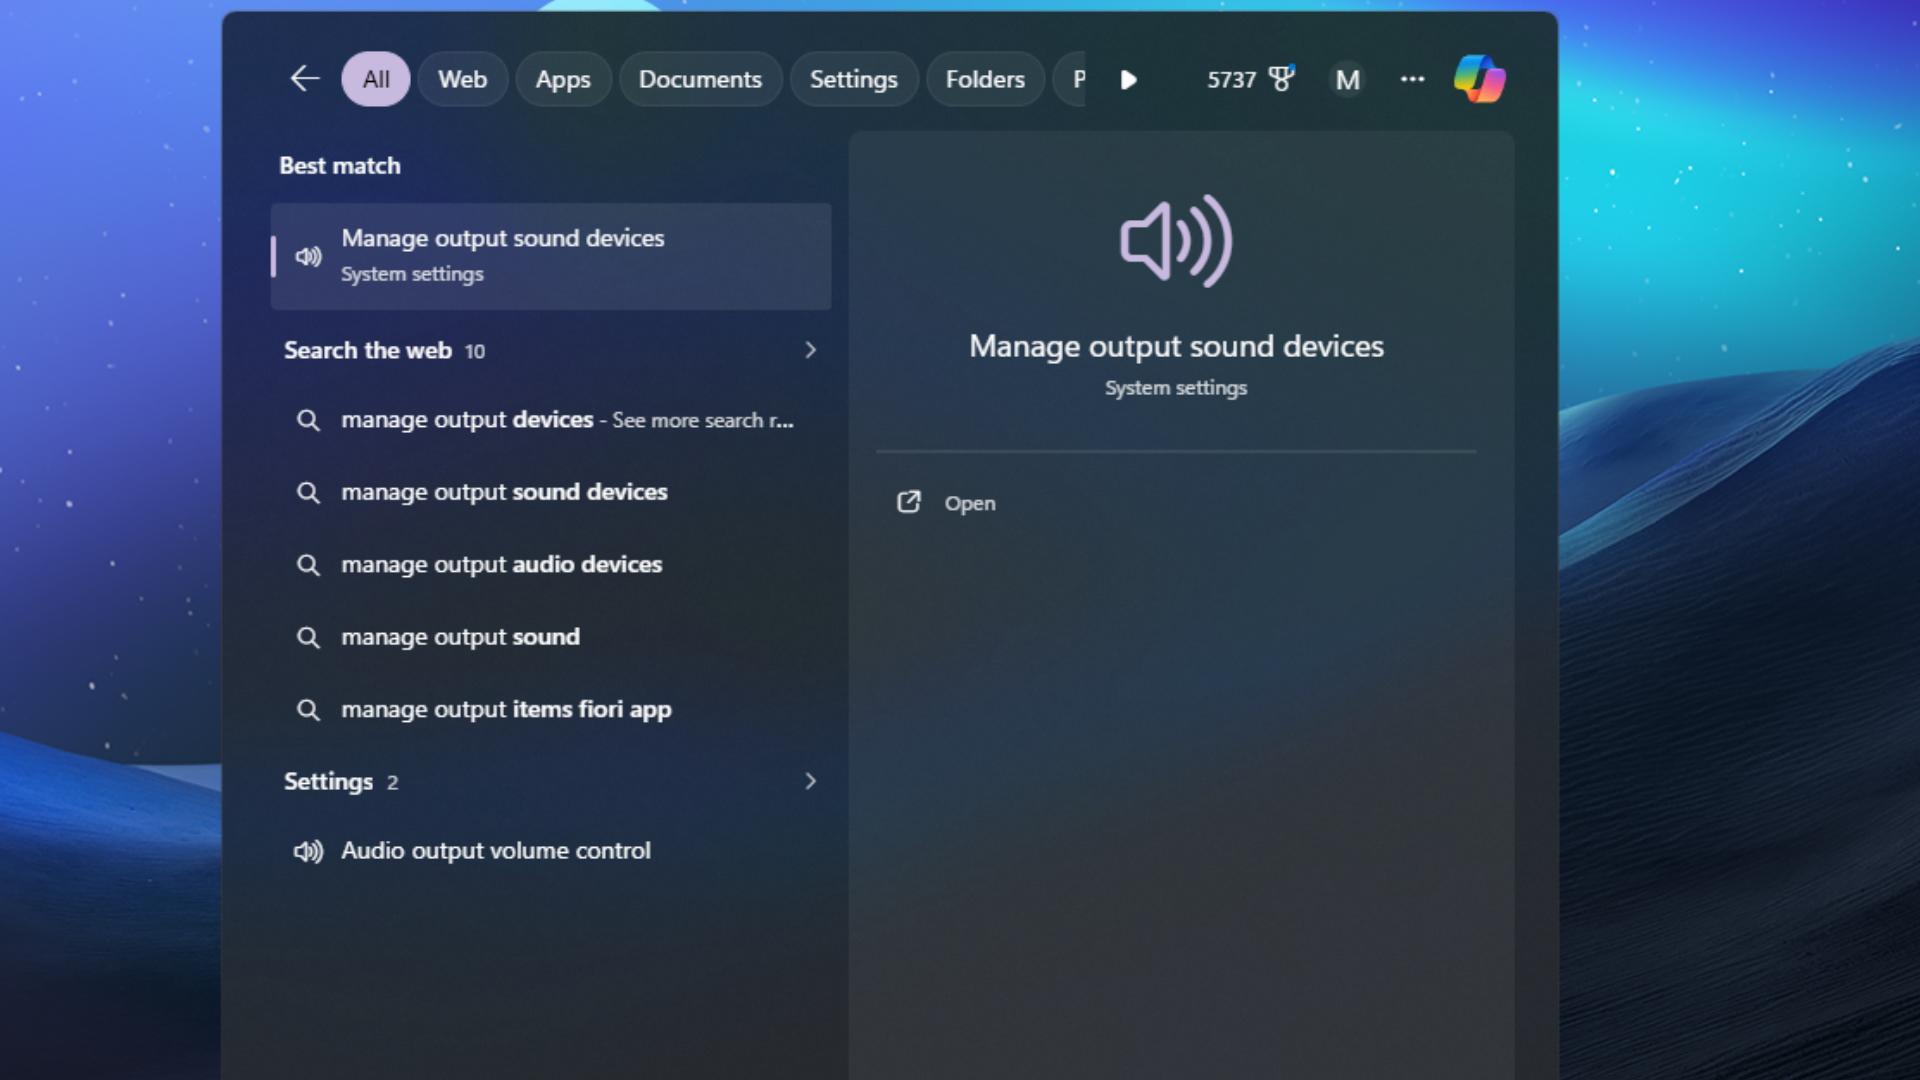The width and height of the screenshot is (1920, 1080).
Task: Select the manage output audio devices suggestion
Action: 501,564
